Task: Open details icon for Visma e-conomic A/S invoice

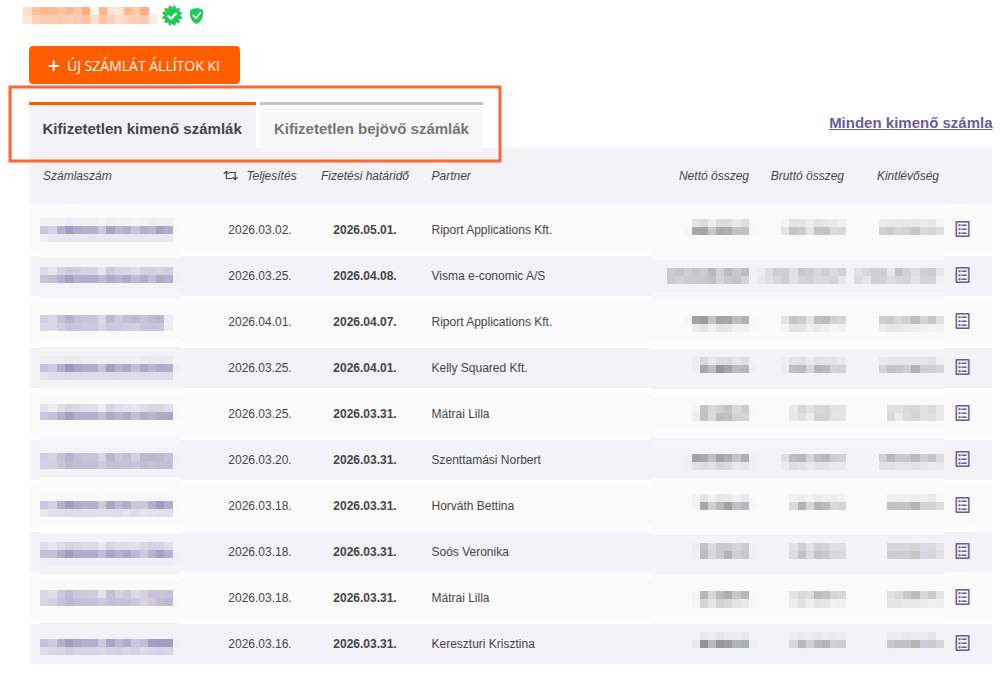Action: 962,275
